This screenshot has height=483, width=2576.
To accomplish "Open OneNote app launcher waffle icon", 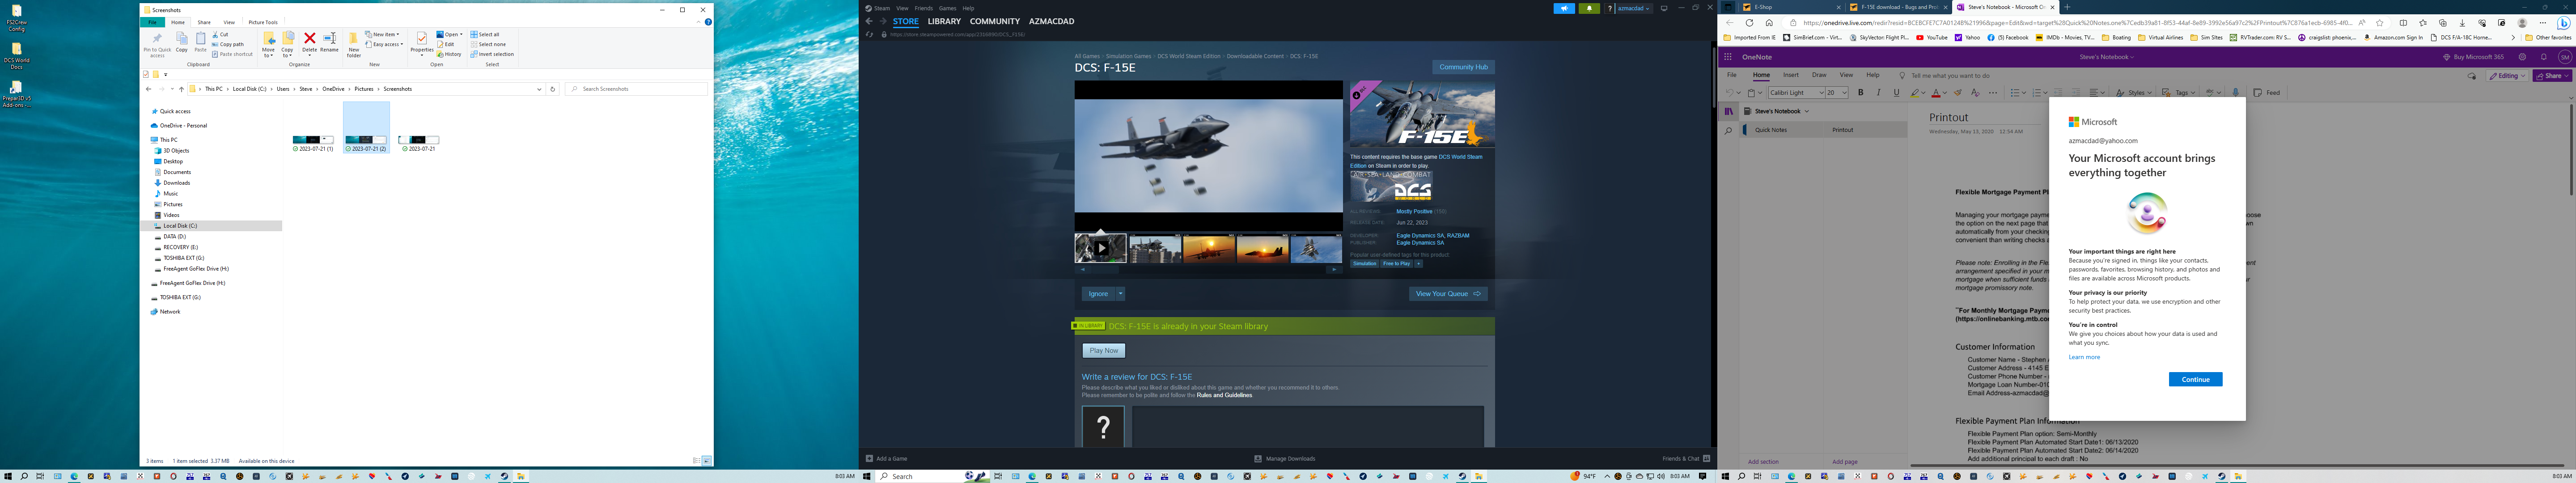I will point(1728,57).
